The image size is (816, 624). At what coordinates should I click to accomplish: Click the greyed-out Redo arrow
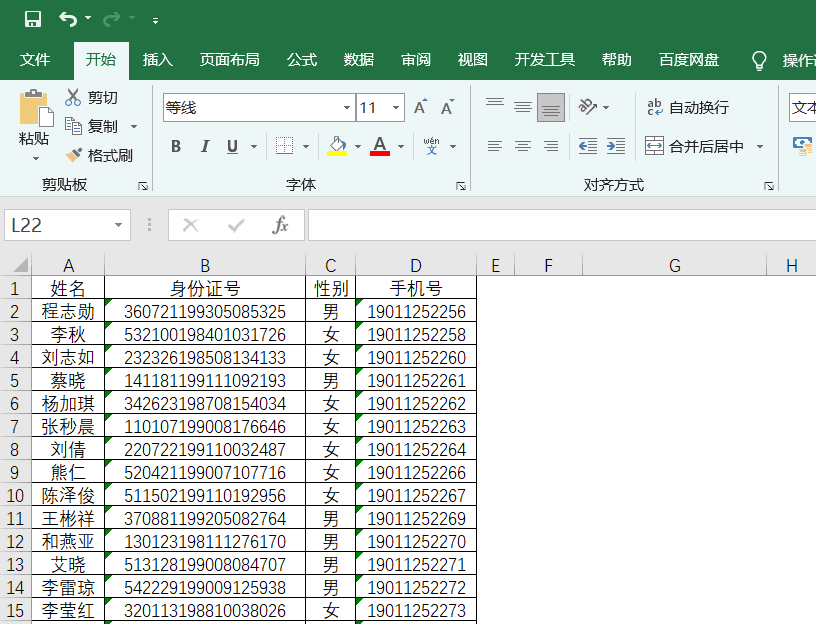[x=112, y=19]
